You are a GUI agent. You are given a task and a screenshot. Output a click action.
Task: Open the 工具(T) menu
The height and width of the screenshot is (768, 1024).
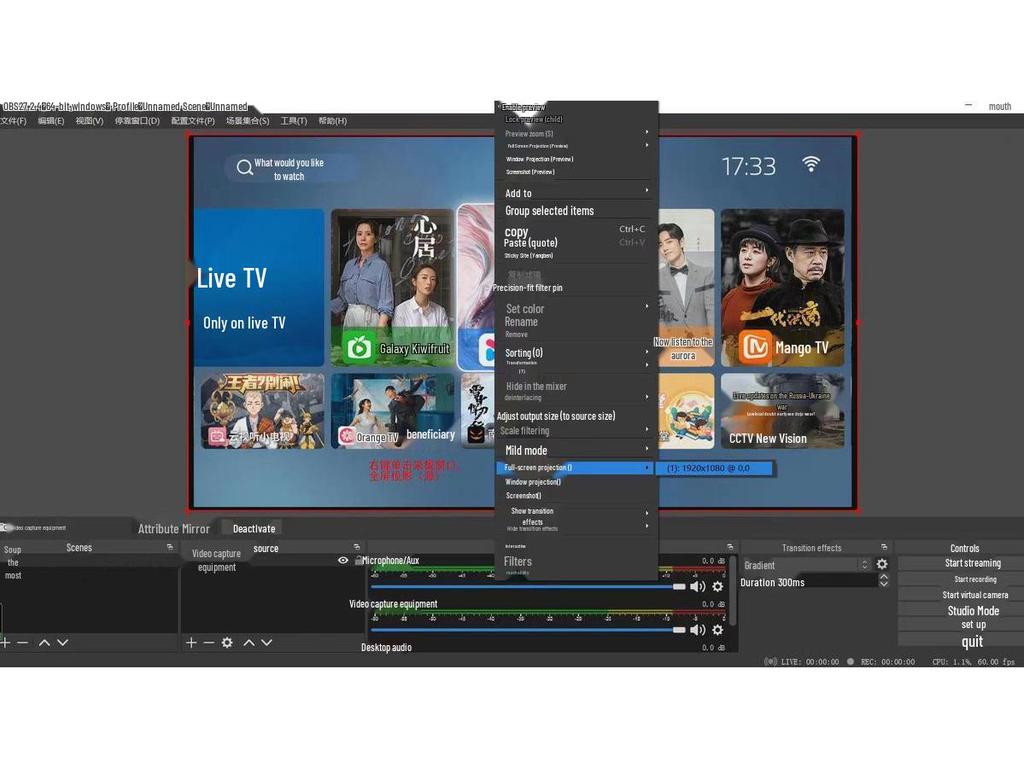294,121
